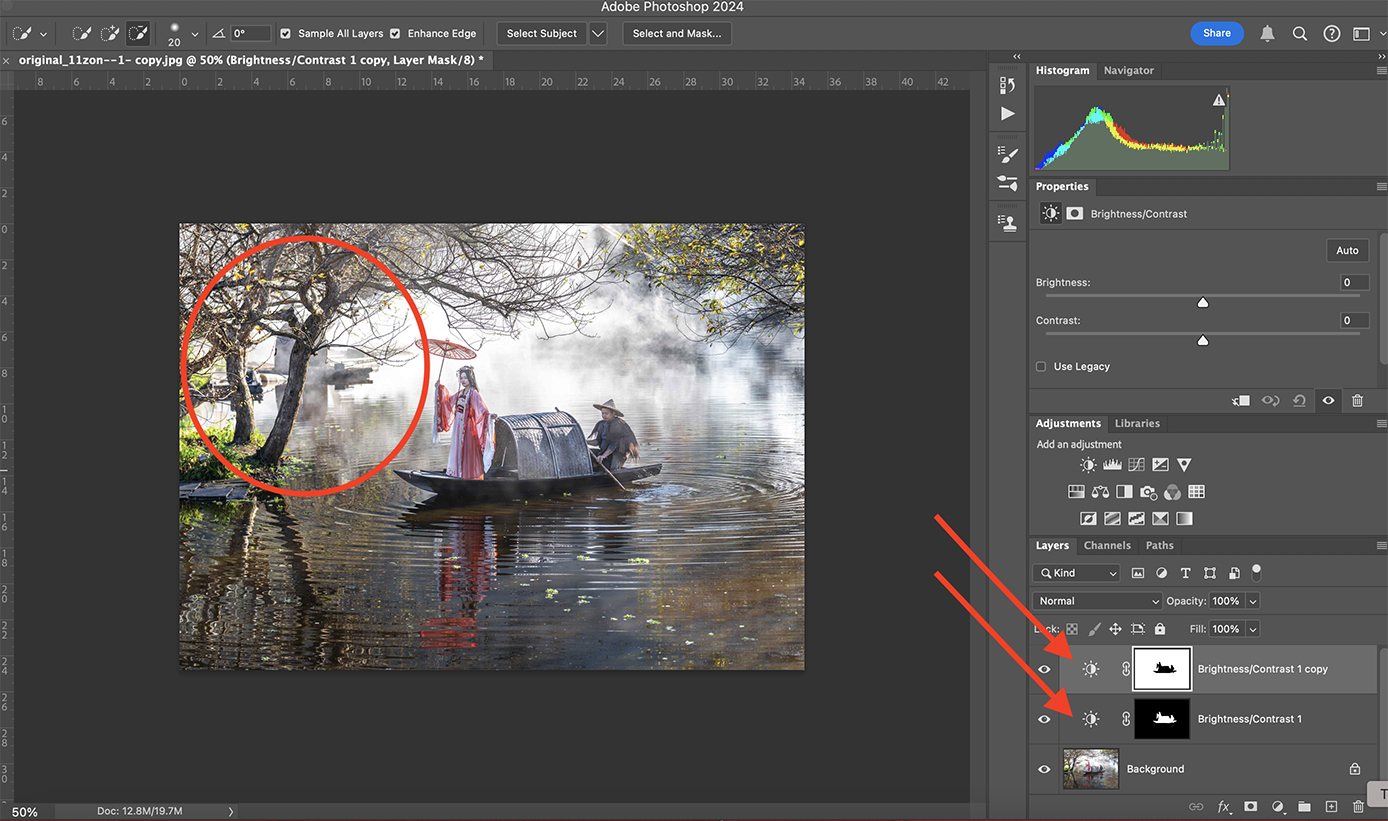Switch to the Navigator tab
The width and height of the screenshot is (1388, 821).
(1128, 71)
